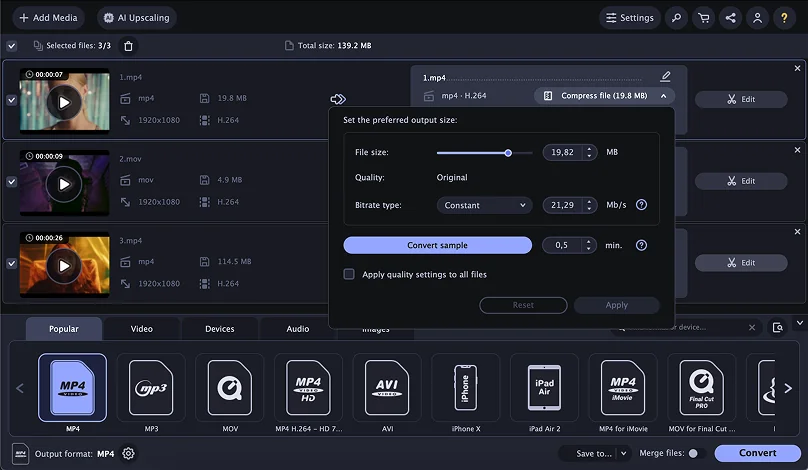Click the Convert sample button
Viewport: 808px width, 470px height.
[437, 245]
